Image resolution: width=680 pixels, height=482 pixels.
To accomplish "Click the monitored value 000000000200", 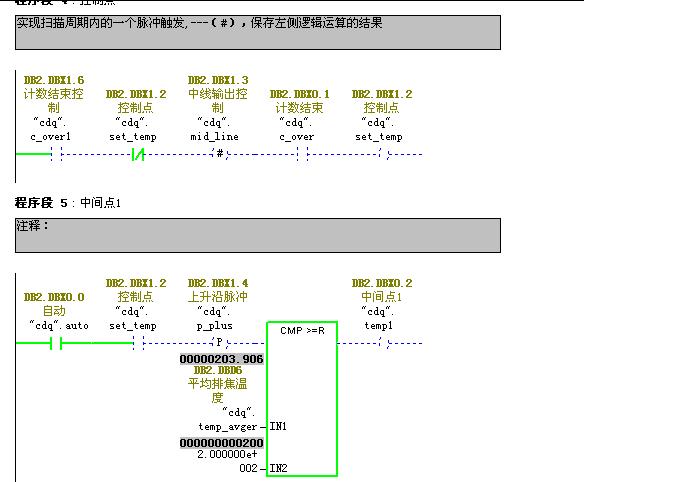I will point(221,443).
